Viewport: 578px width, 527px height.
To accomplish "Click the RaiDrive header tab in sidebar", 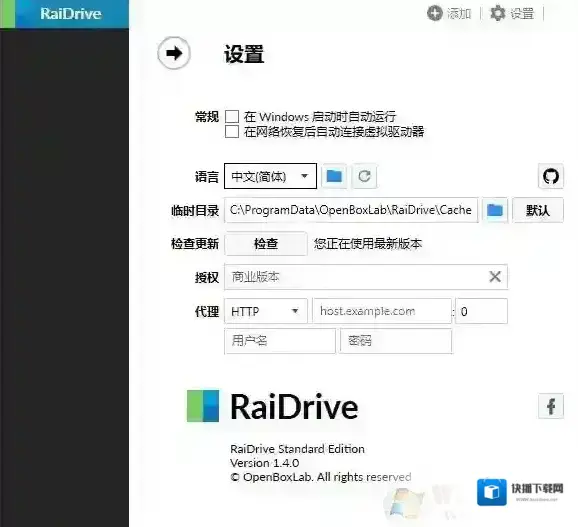I will click(65, 14).
